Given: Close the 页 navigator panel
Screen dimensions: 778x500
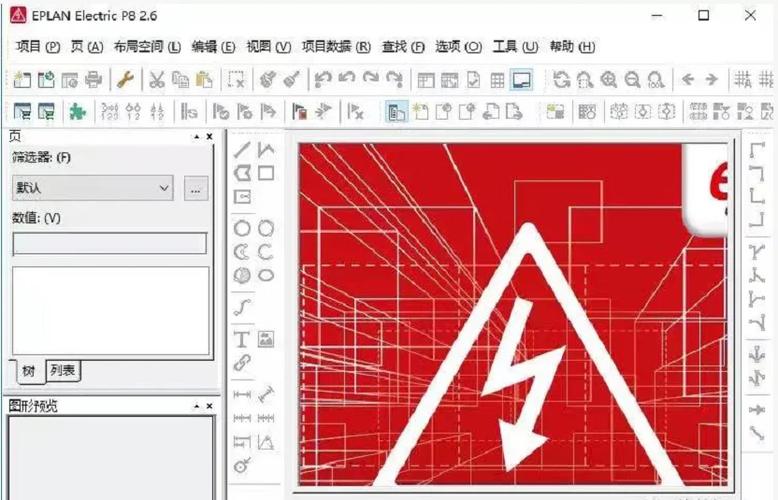Looking at the screenshot, I should click(209, 136).
